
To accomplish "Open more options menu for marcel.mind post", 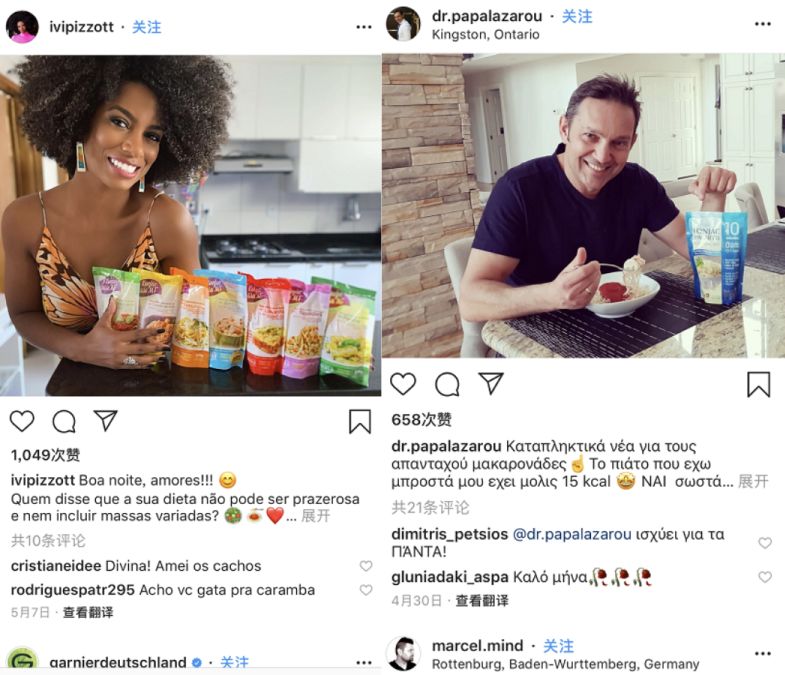I will 762,653.
